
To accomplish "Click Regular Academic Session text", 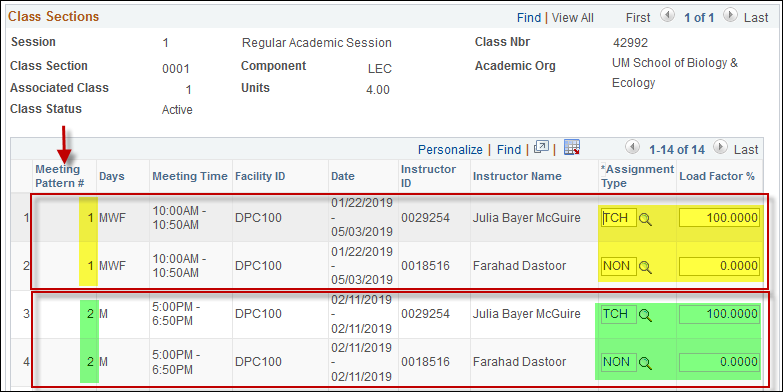I will pyautogui.click(x=317, y=43).
